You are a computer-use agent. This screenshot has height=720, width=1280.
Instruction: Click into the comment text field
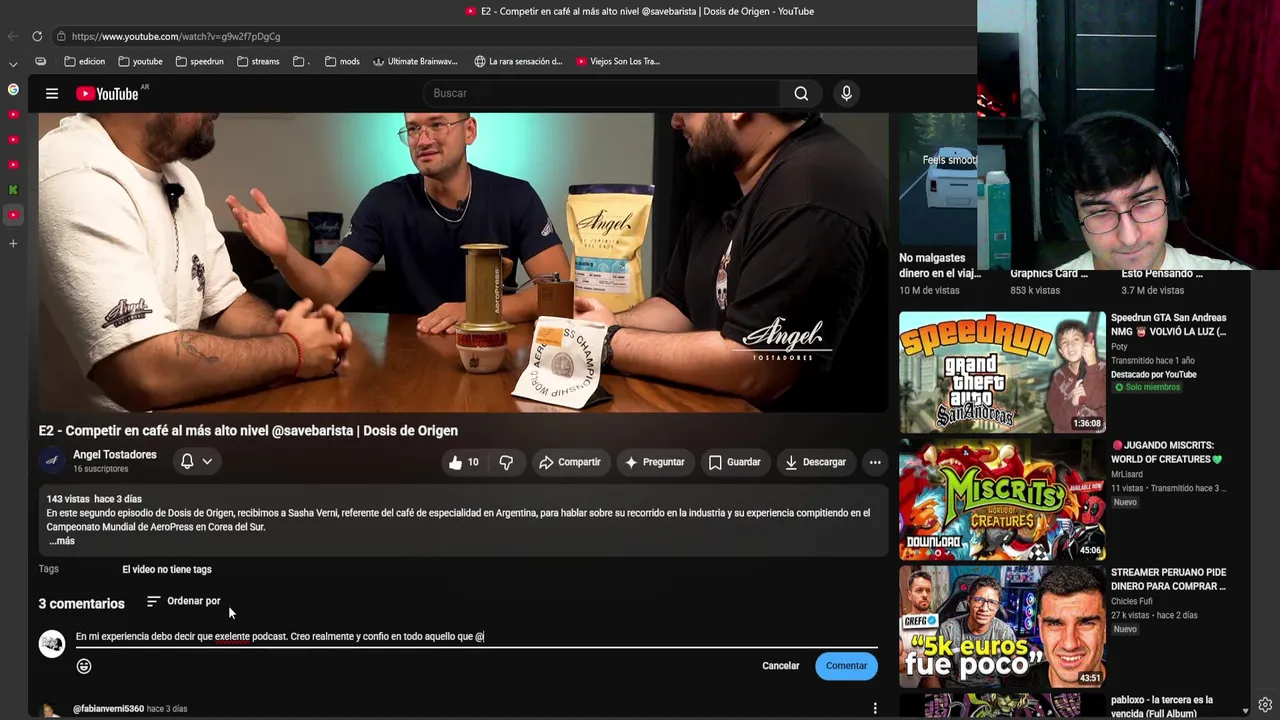476,637
